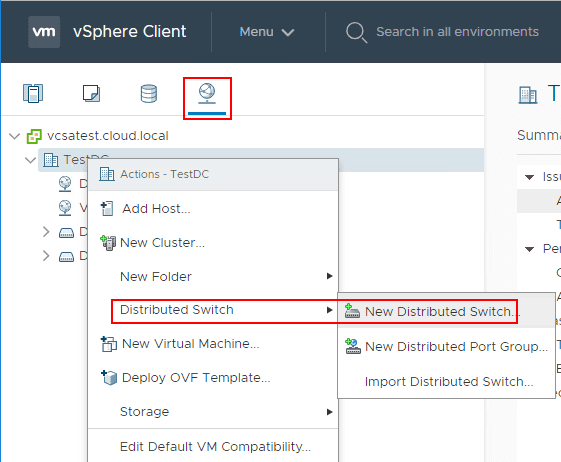
Task: Select New Distributed Port Group... submenu item
Action: 446,346
